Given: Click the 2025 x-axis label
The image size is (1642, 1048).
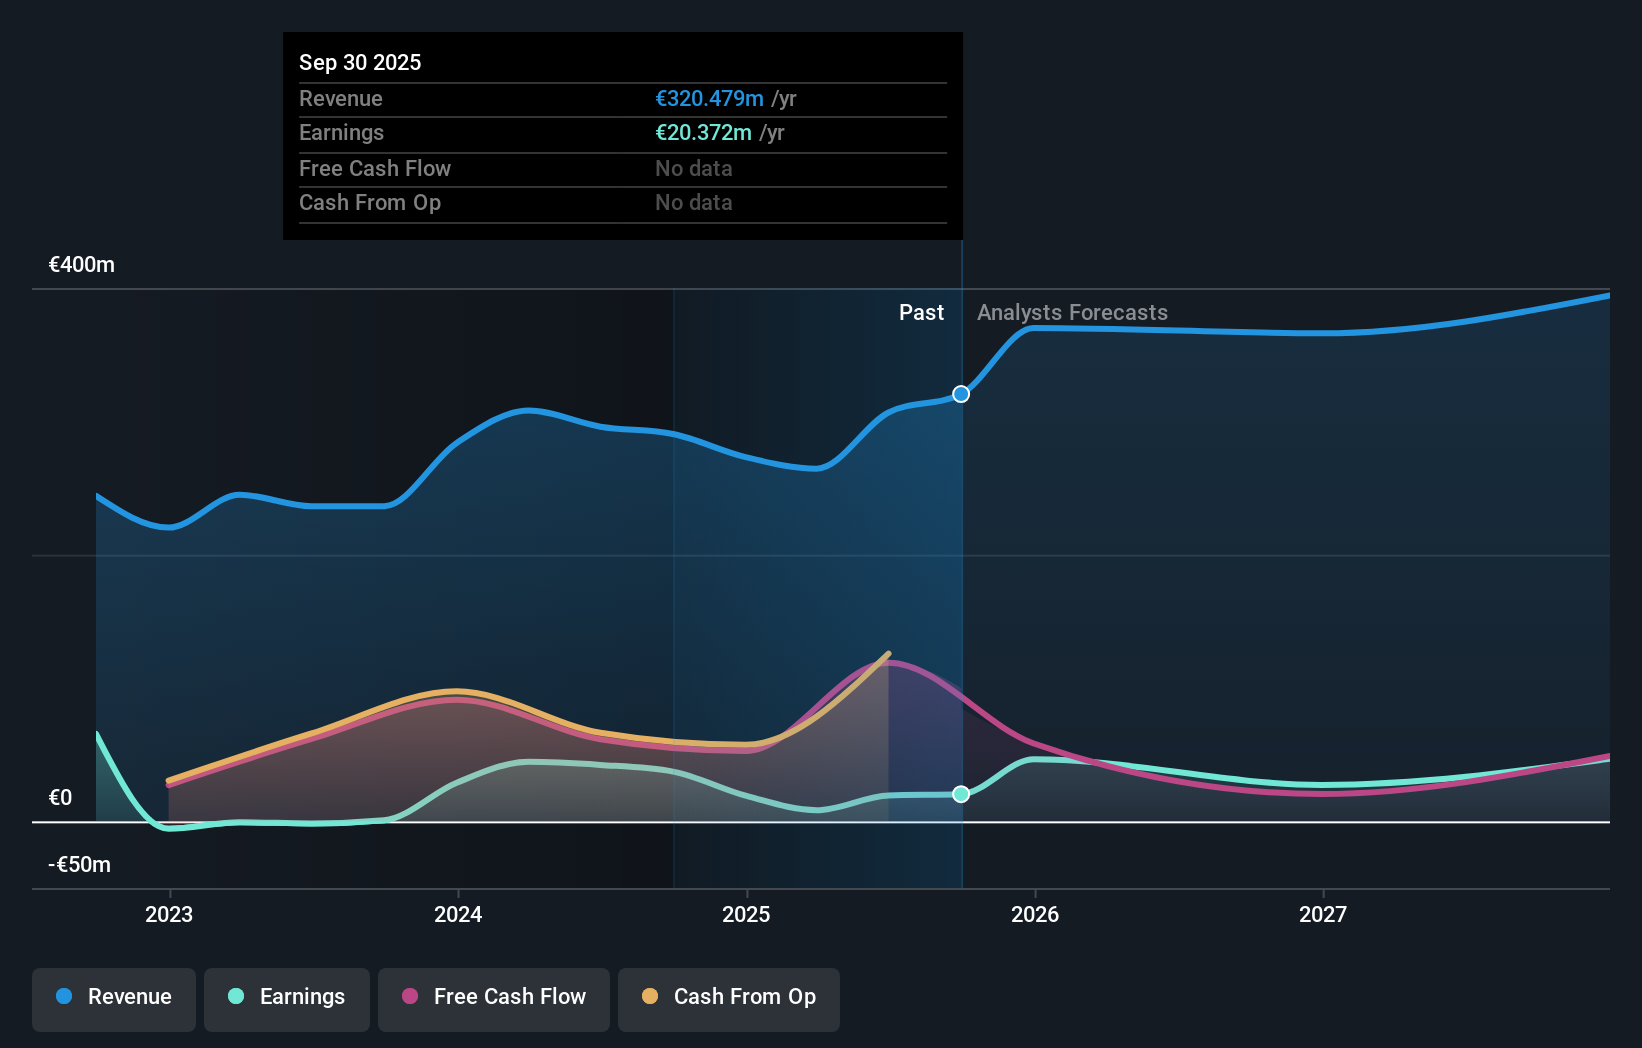Looking at the screenshot, I should 746,914.
